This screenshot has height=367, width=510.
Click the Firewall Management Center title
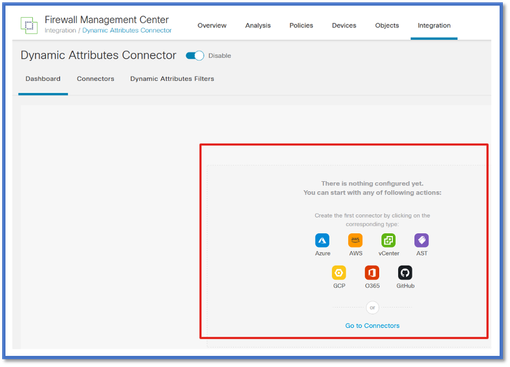pos(107,20)
